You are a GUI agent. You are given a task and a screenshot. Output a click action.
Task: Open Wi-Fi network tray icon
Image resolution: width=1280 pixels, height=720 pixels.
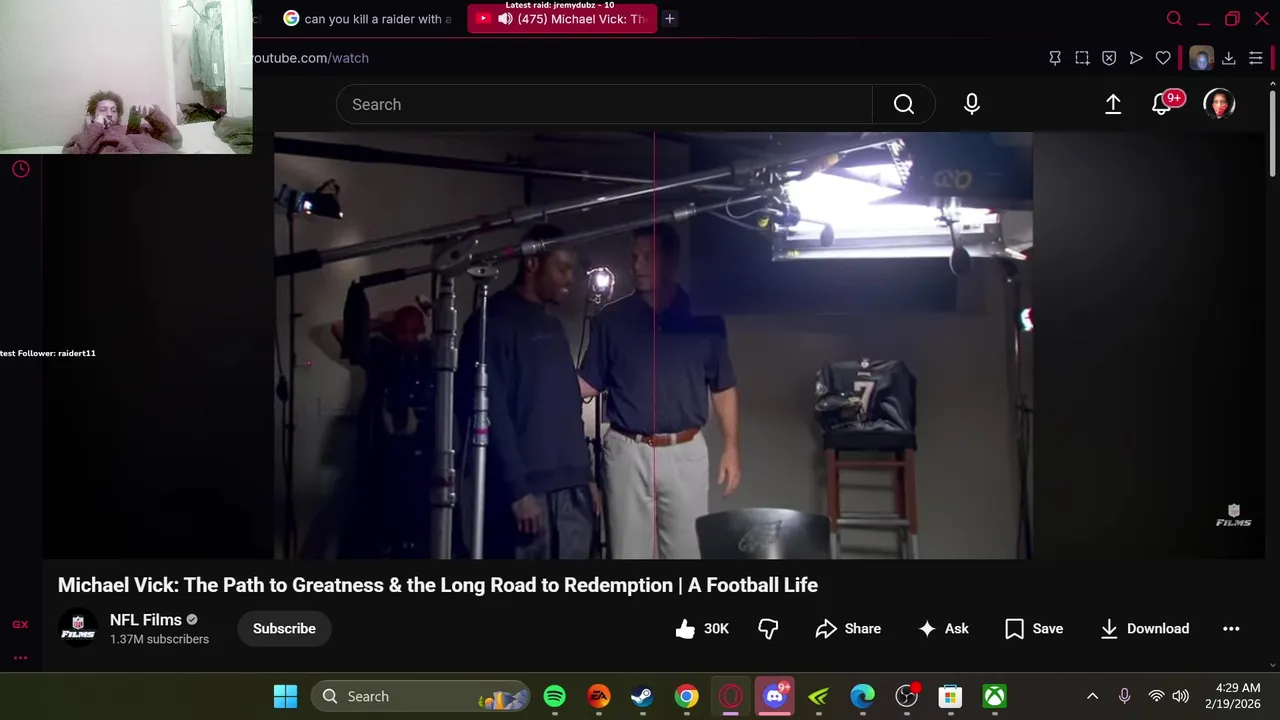[x=1156, y=696]
